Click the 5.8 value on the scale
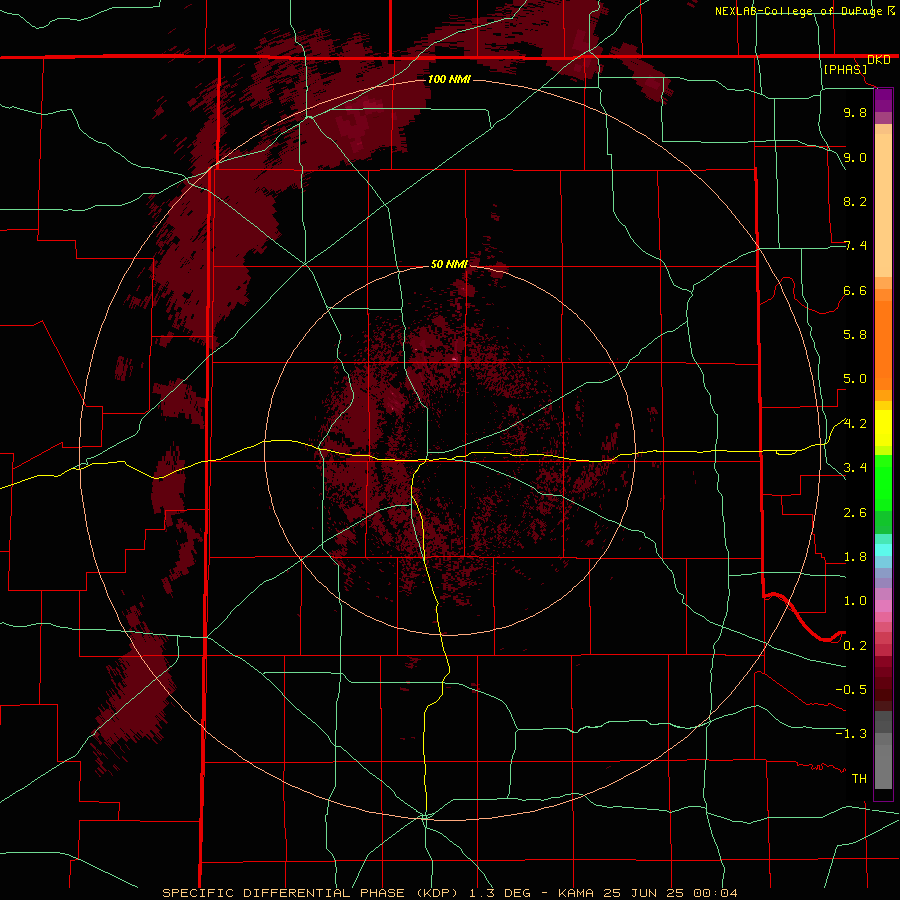Image resolution: width=900 pixels, height=900 pixels. pyautogui.click(x=855, y=335)
